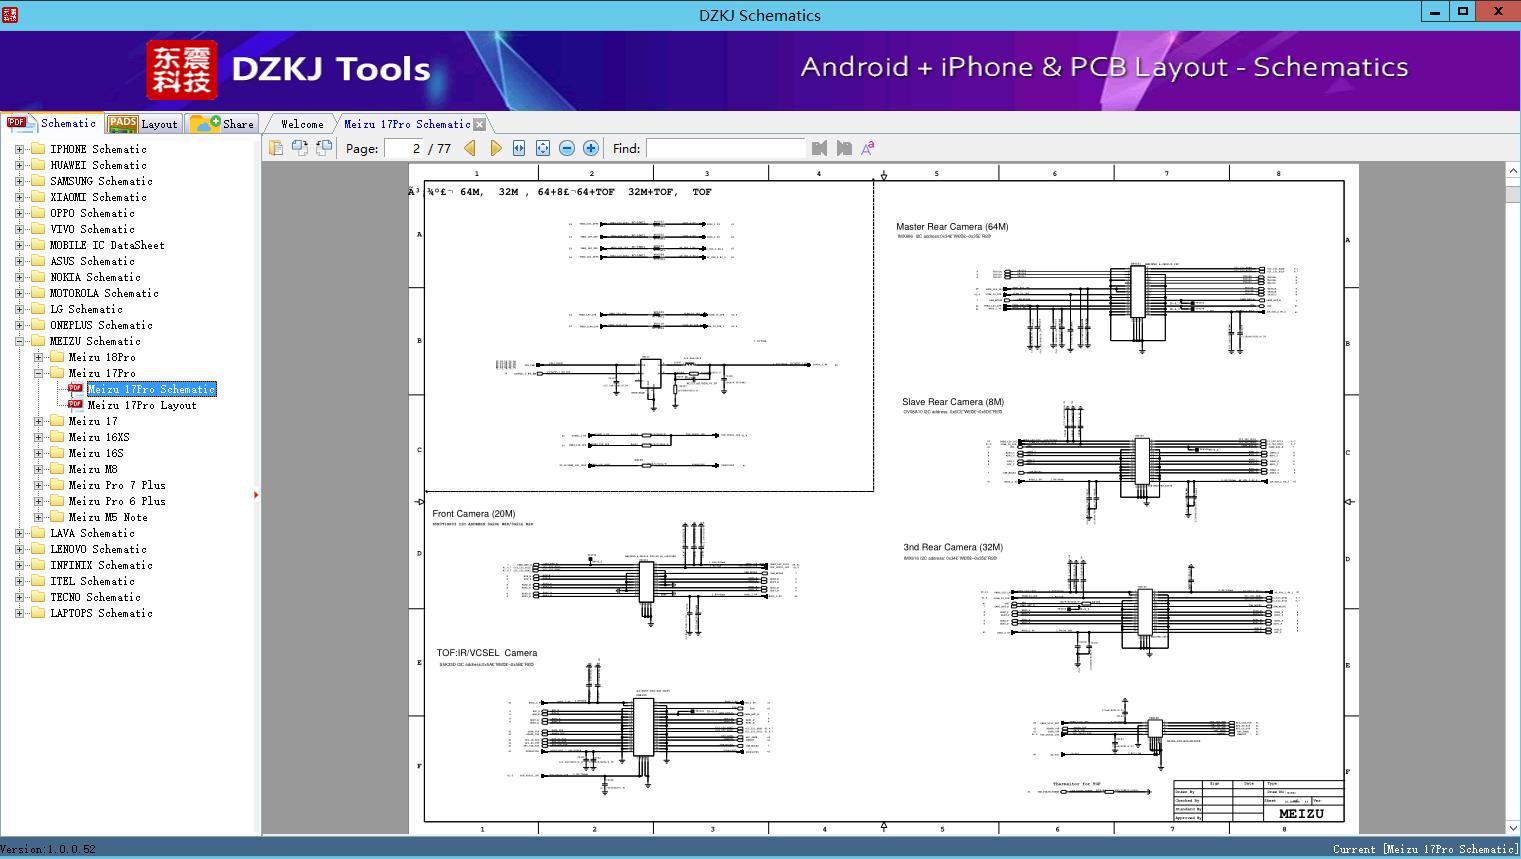
Task: Select the INFINIX Schematic folder
Action: coord(101,565)
